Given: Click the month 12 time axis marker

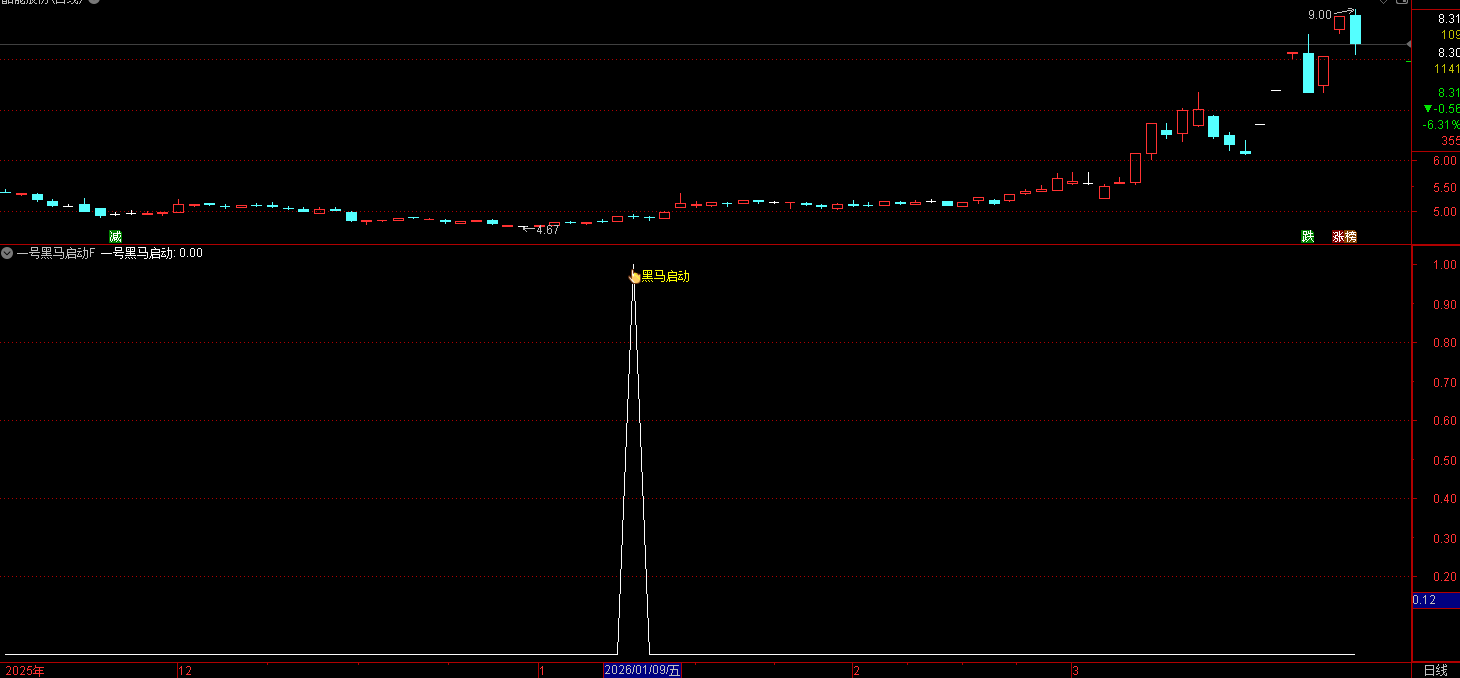Looking at the screenshot, I should [185, 670].
